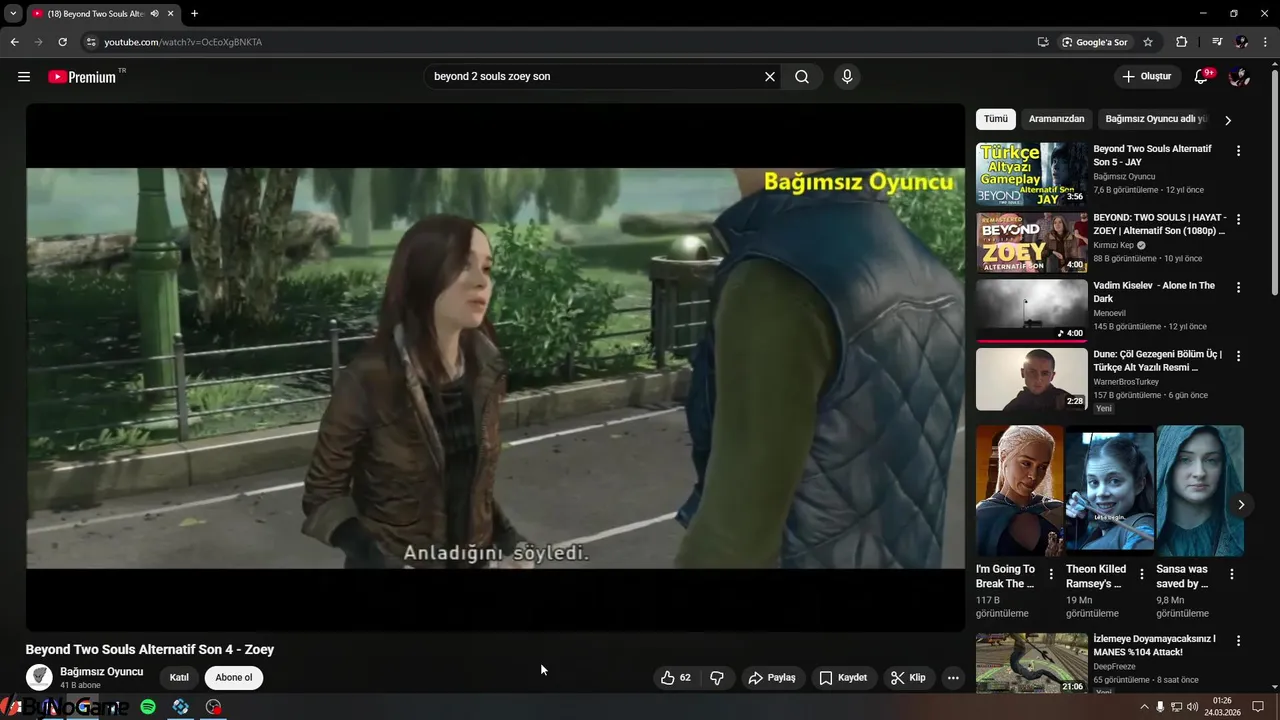The image size is (1280, 720).
Task: Click the Google'a Sor button
Action: 1095,42
